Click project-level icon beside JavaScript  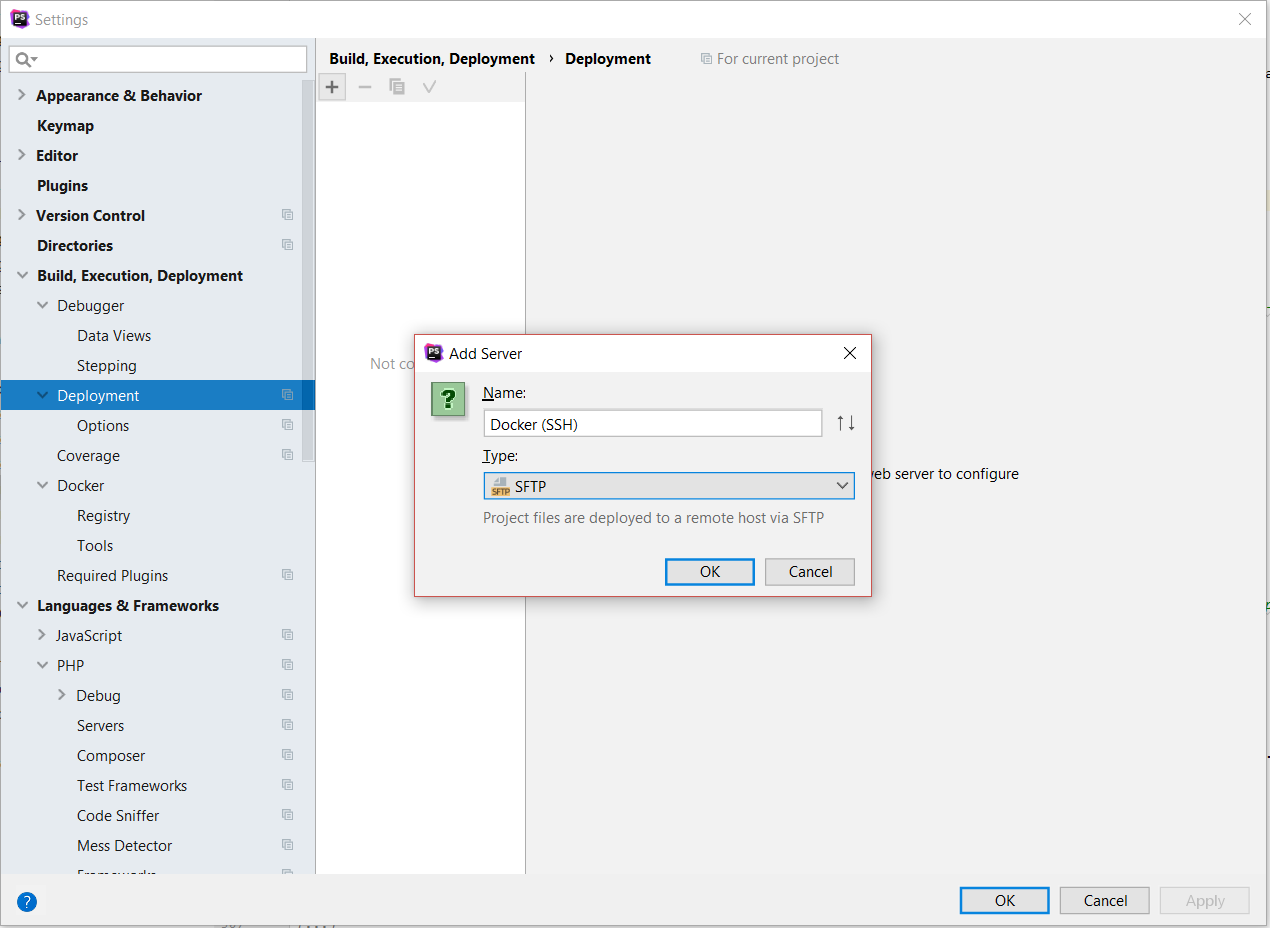pos(288,635)
